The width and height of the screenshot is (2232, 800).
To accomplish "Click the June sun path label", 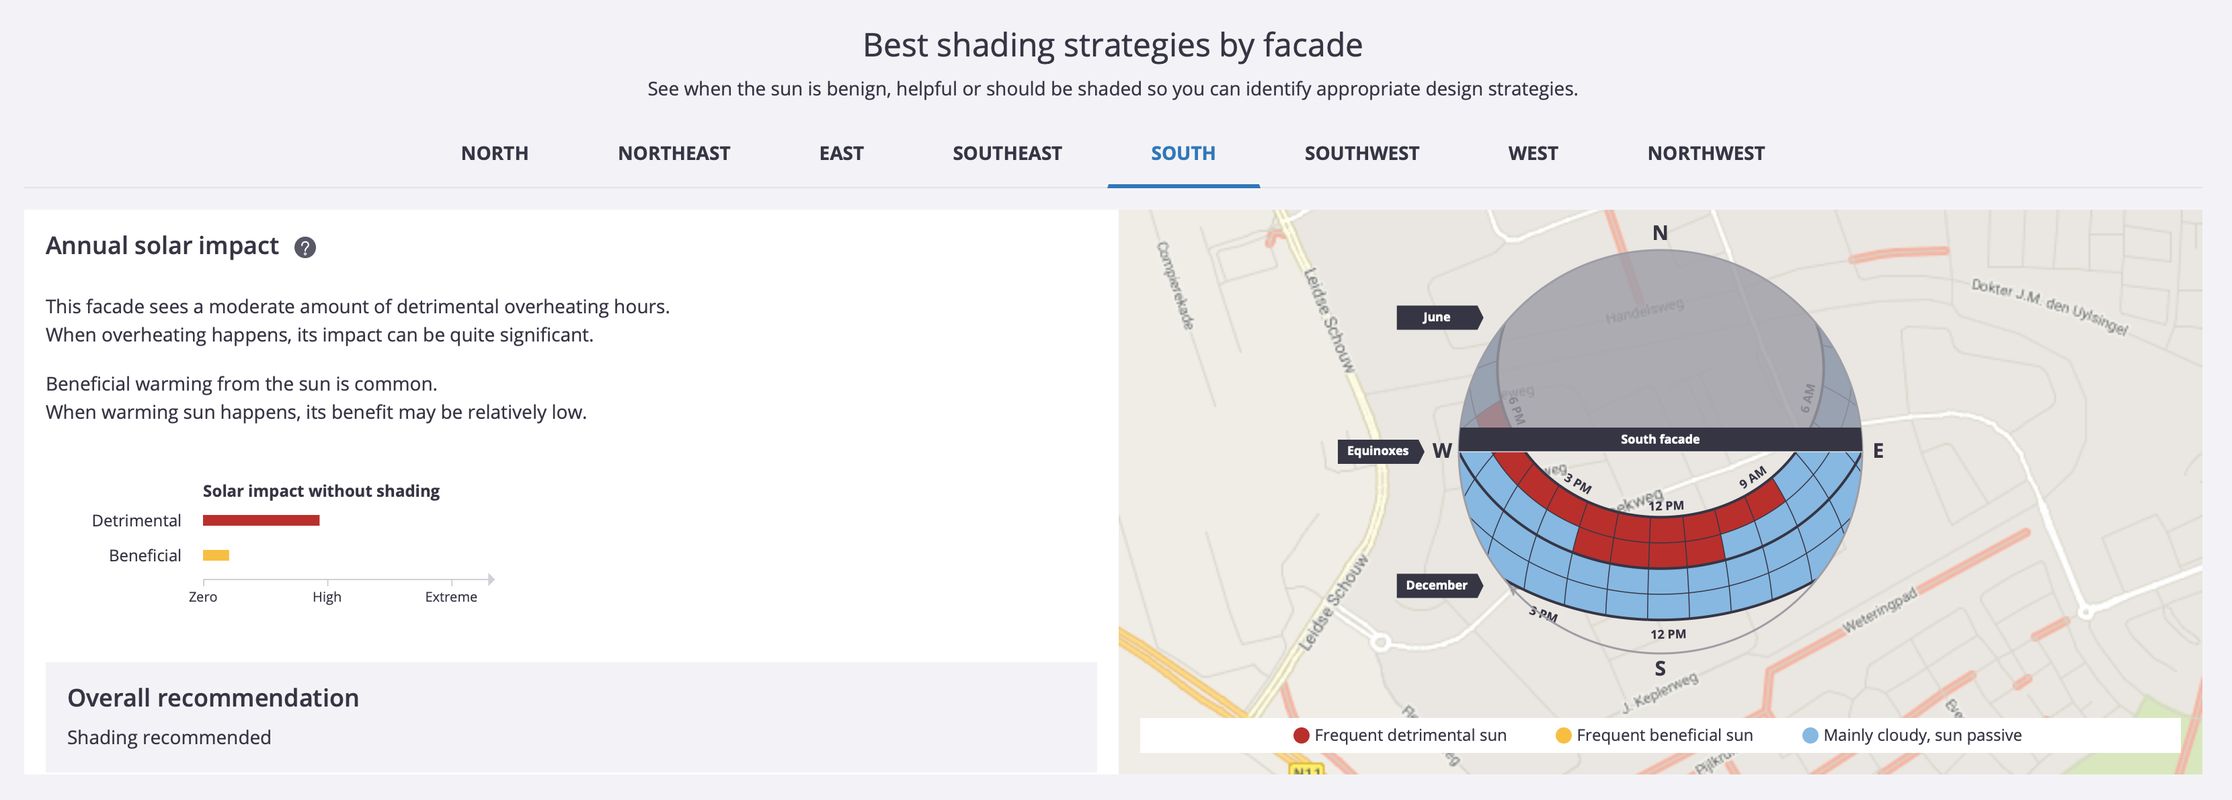I will pos(1437,317).
